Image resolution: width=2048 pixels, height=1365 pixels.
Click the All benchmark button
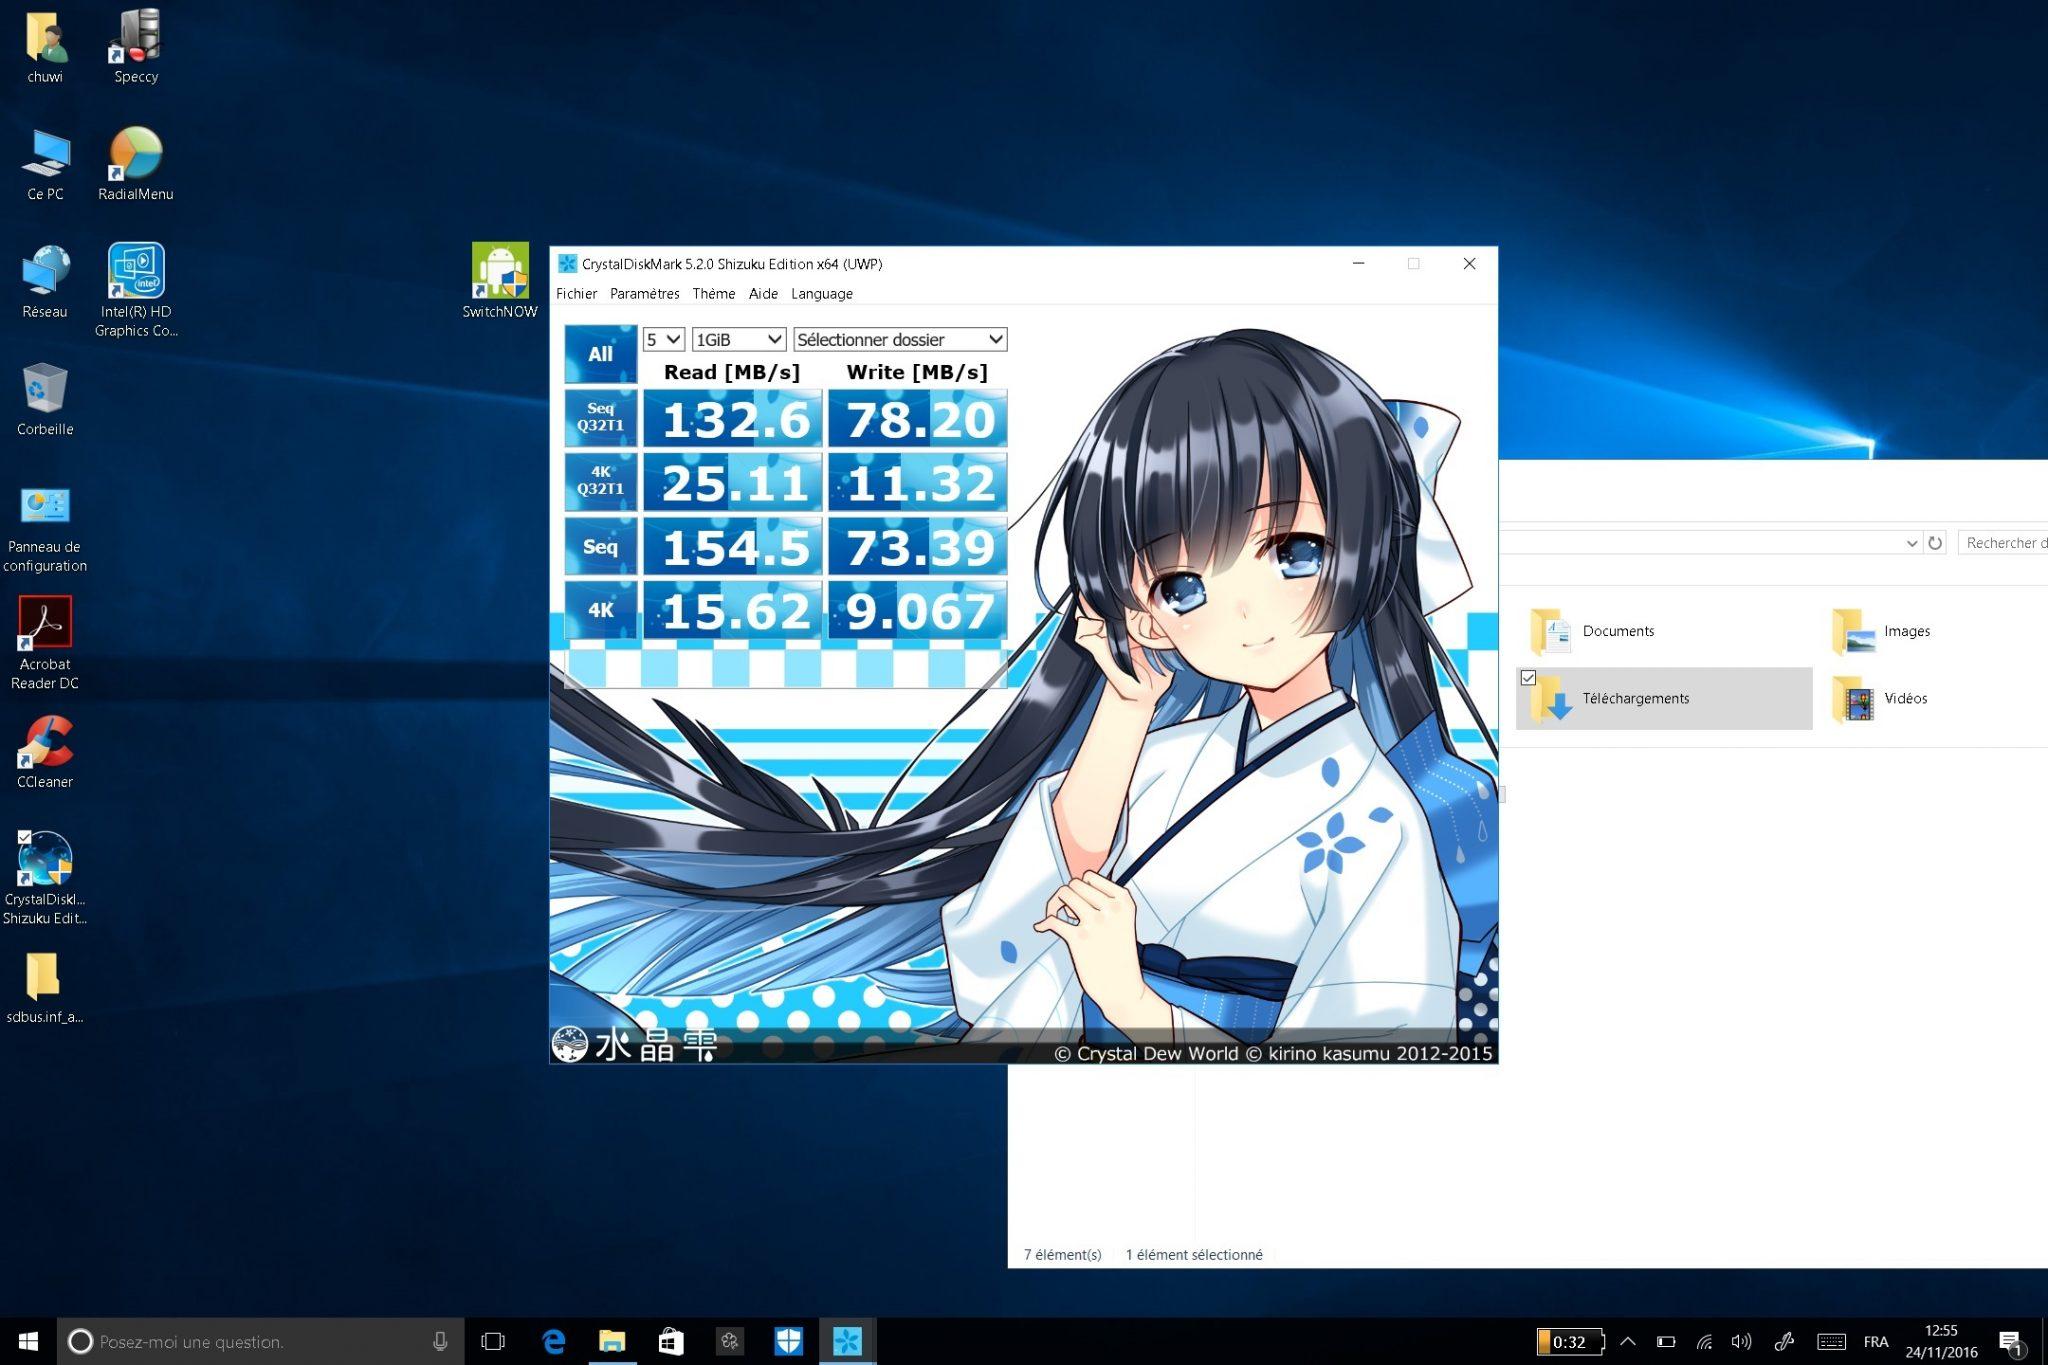600,354
